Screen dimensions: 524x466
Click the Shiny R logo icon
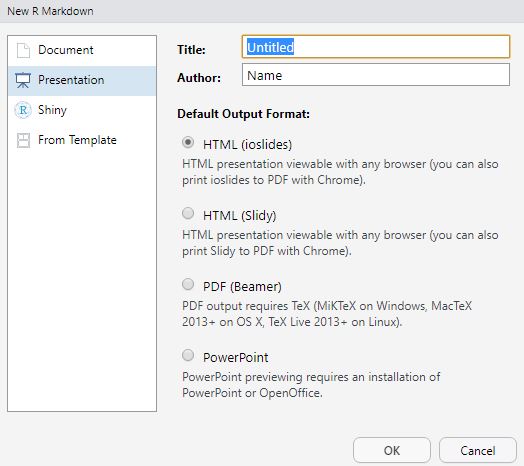pyautogui.click(x=23, y=110)
